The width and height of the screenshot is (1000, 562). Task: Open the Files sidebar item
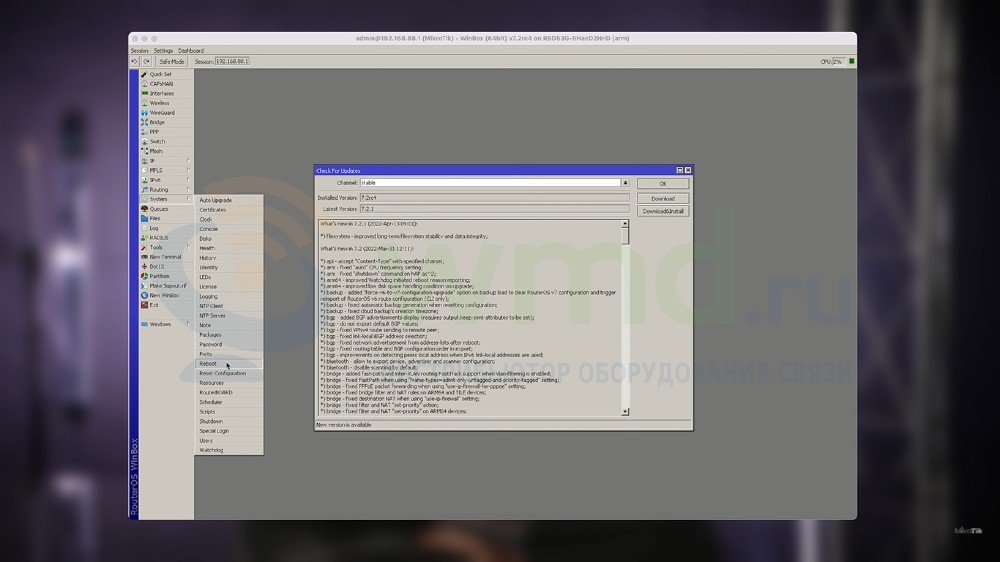tap(166, 218)
